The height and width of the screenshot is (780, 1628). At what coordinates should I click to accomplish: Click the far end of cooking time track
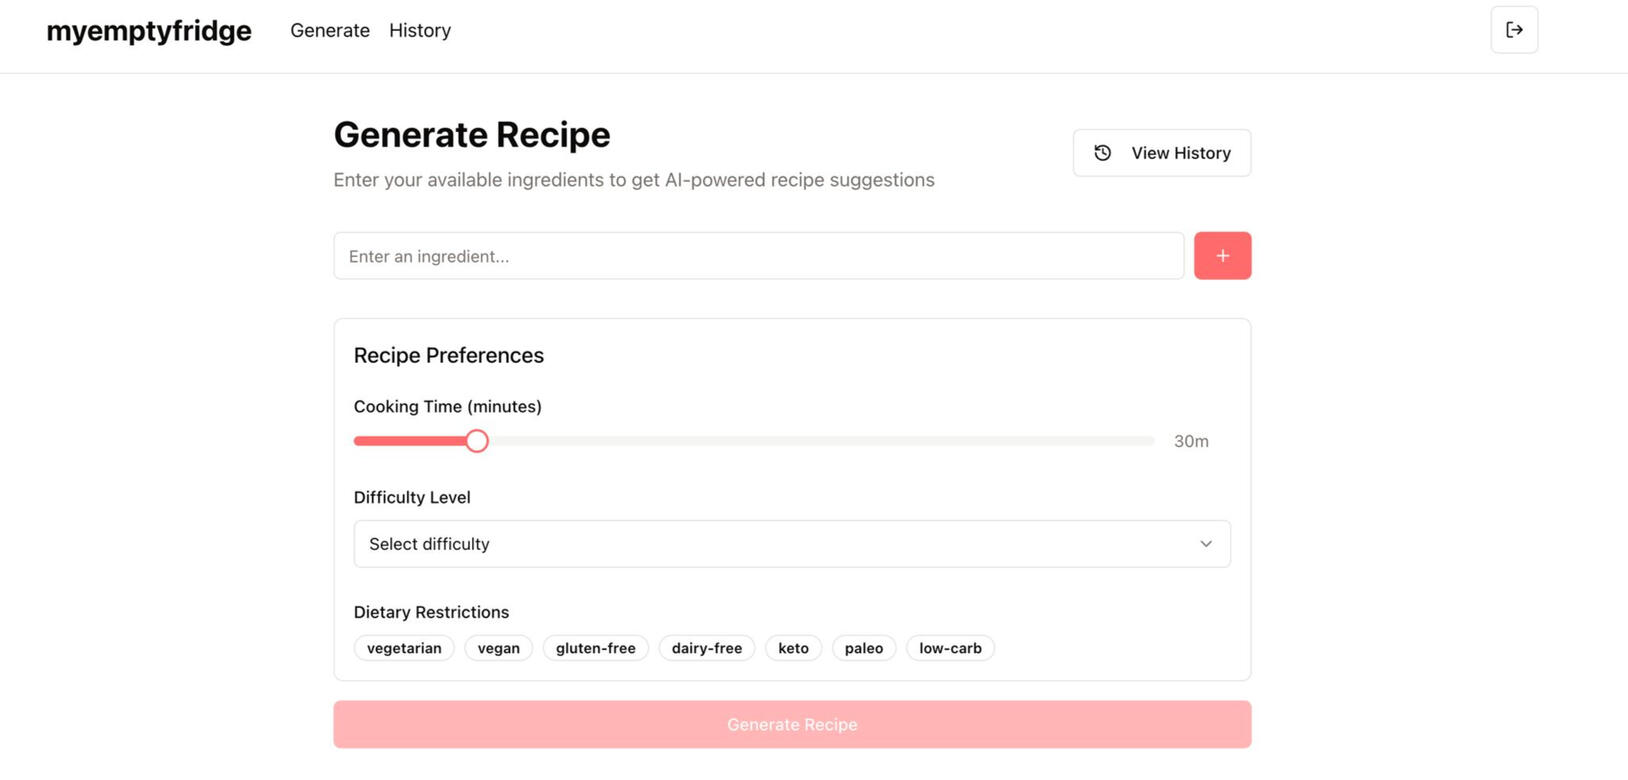point(1150,441)
